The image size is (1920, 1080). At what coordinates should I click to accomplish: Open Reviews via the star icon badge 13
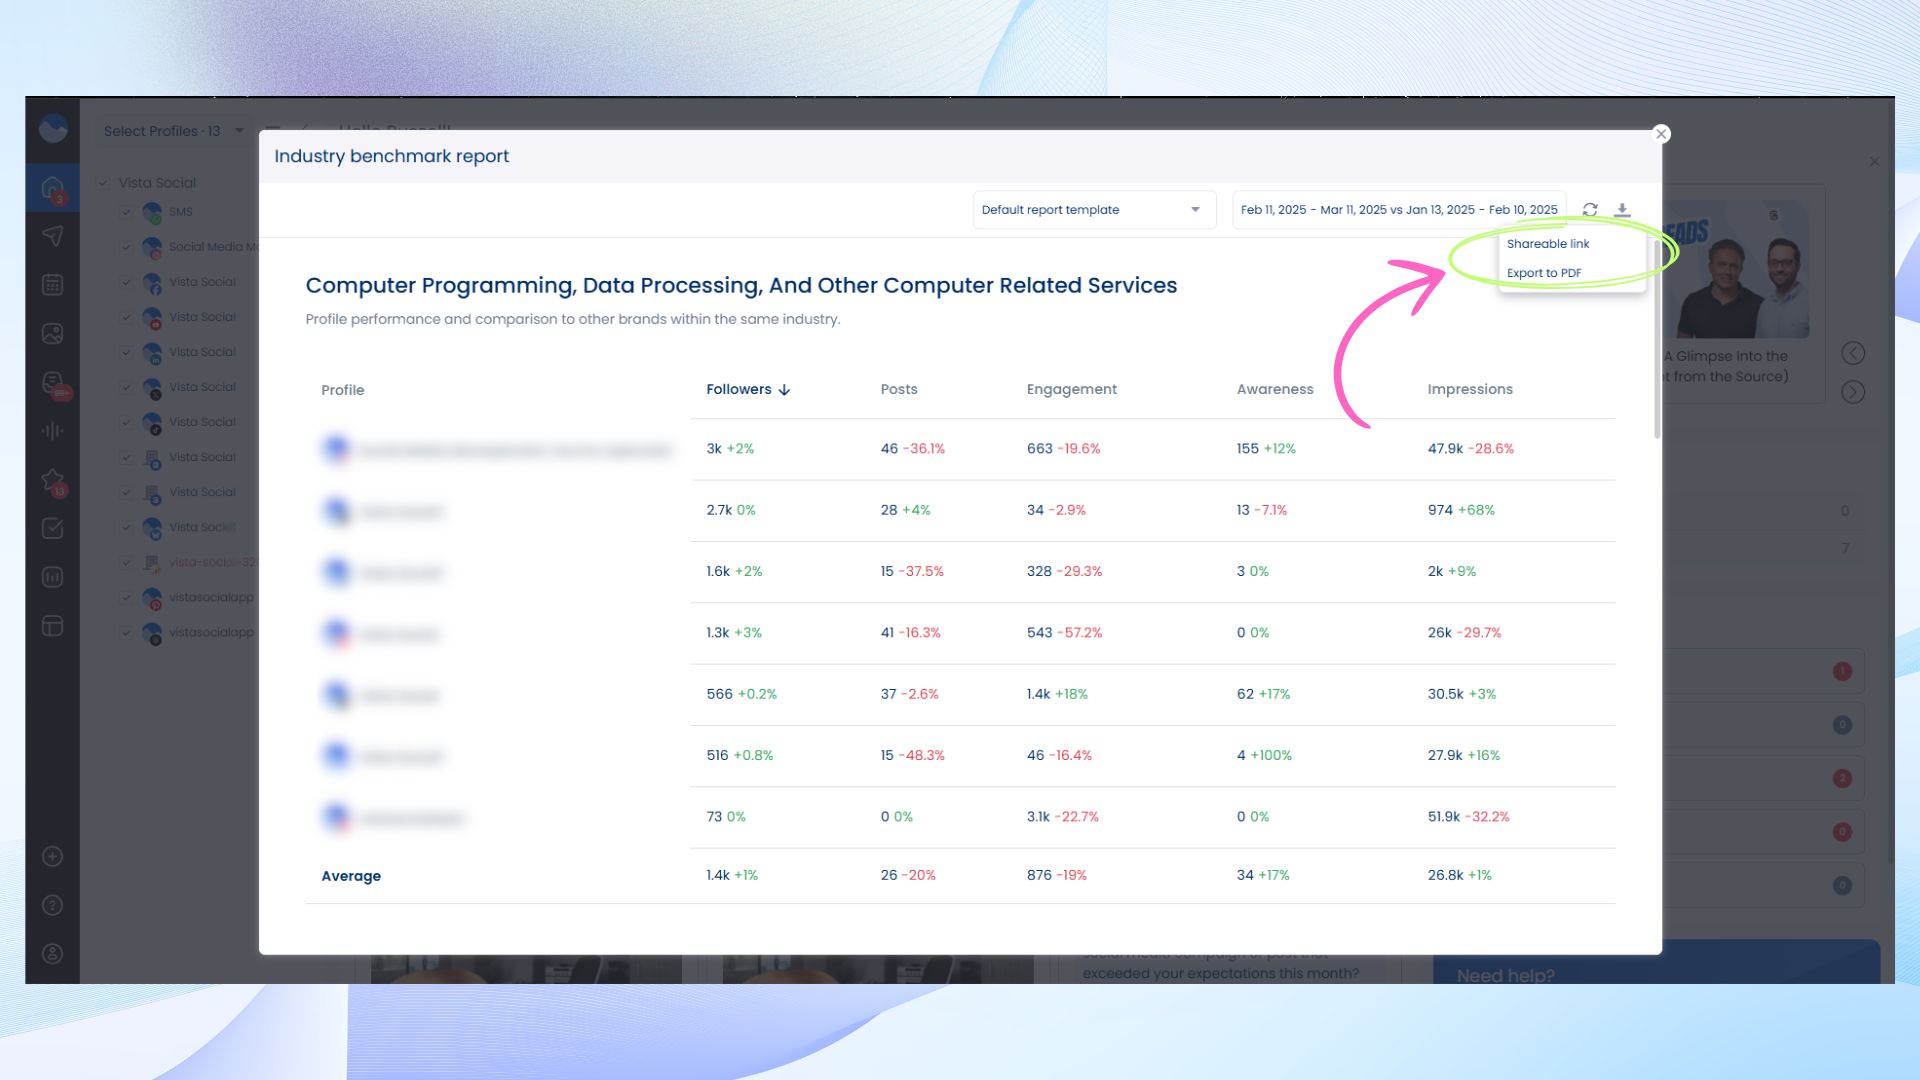(52, 477)
